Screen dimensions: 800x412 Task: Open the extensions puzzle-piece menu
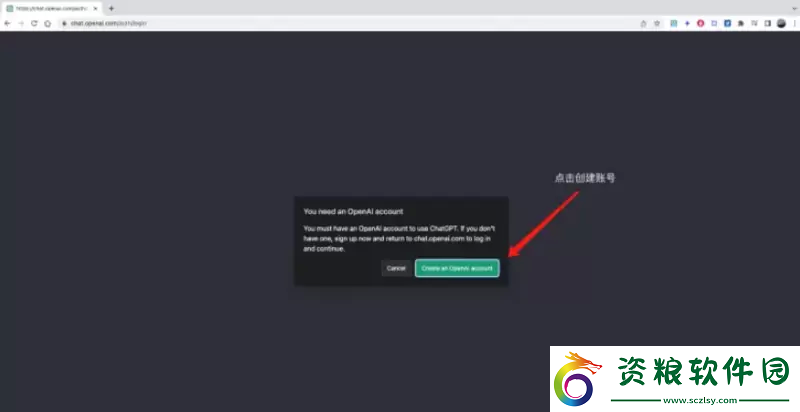pos(741,23)
